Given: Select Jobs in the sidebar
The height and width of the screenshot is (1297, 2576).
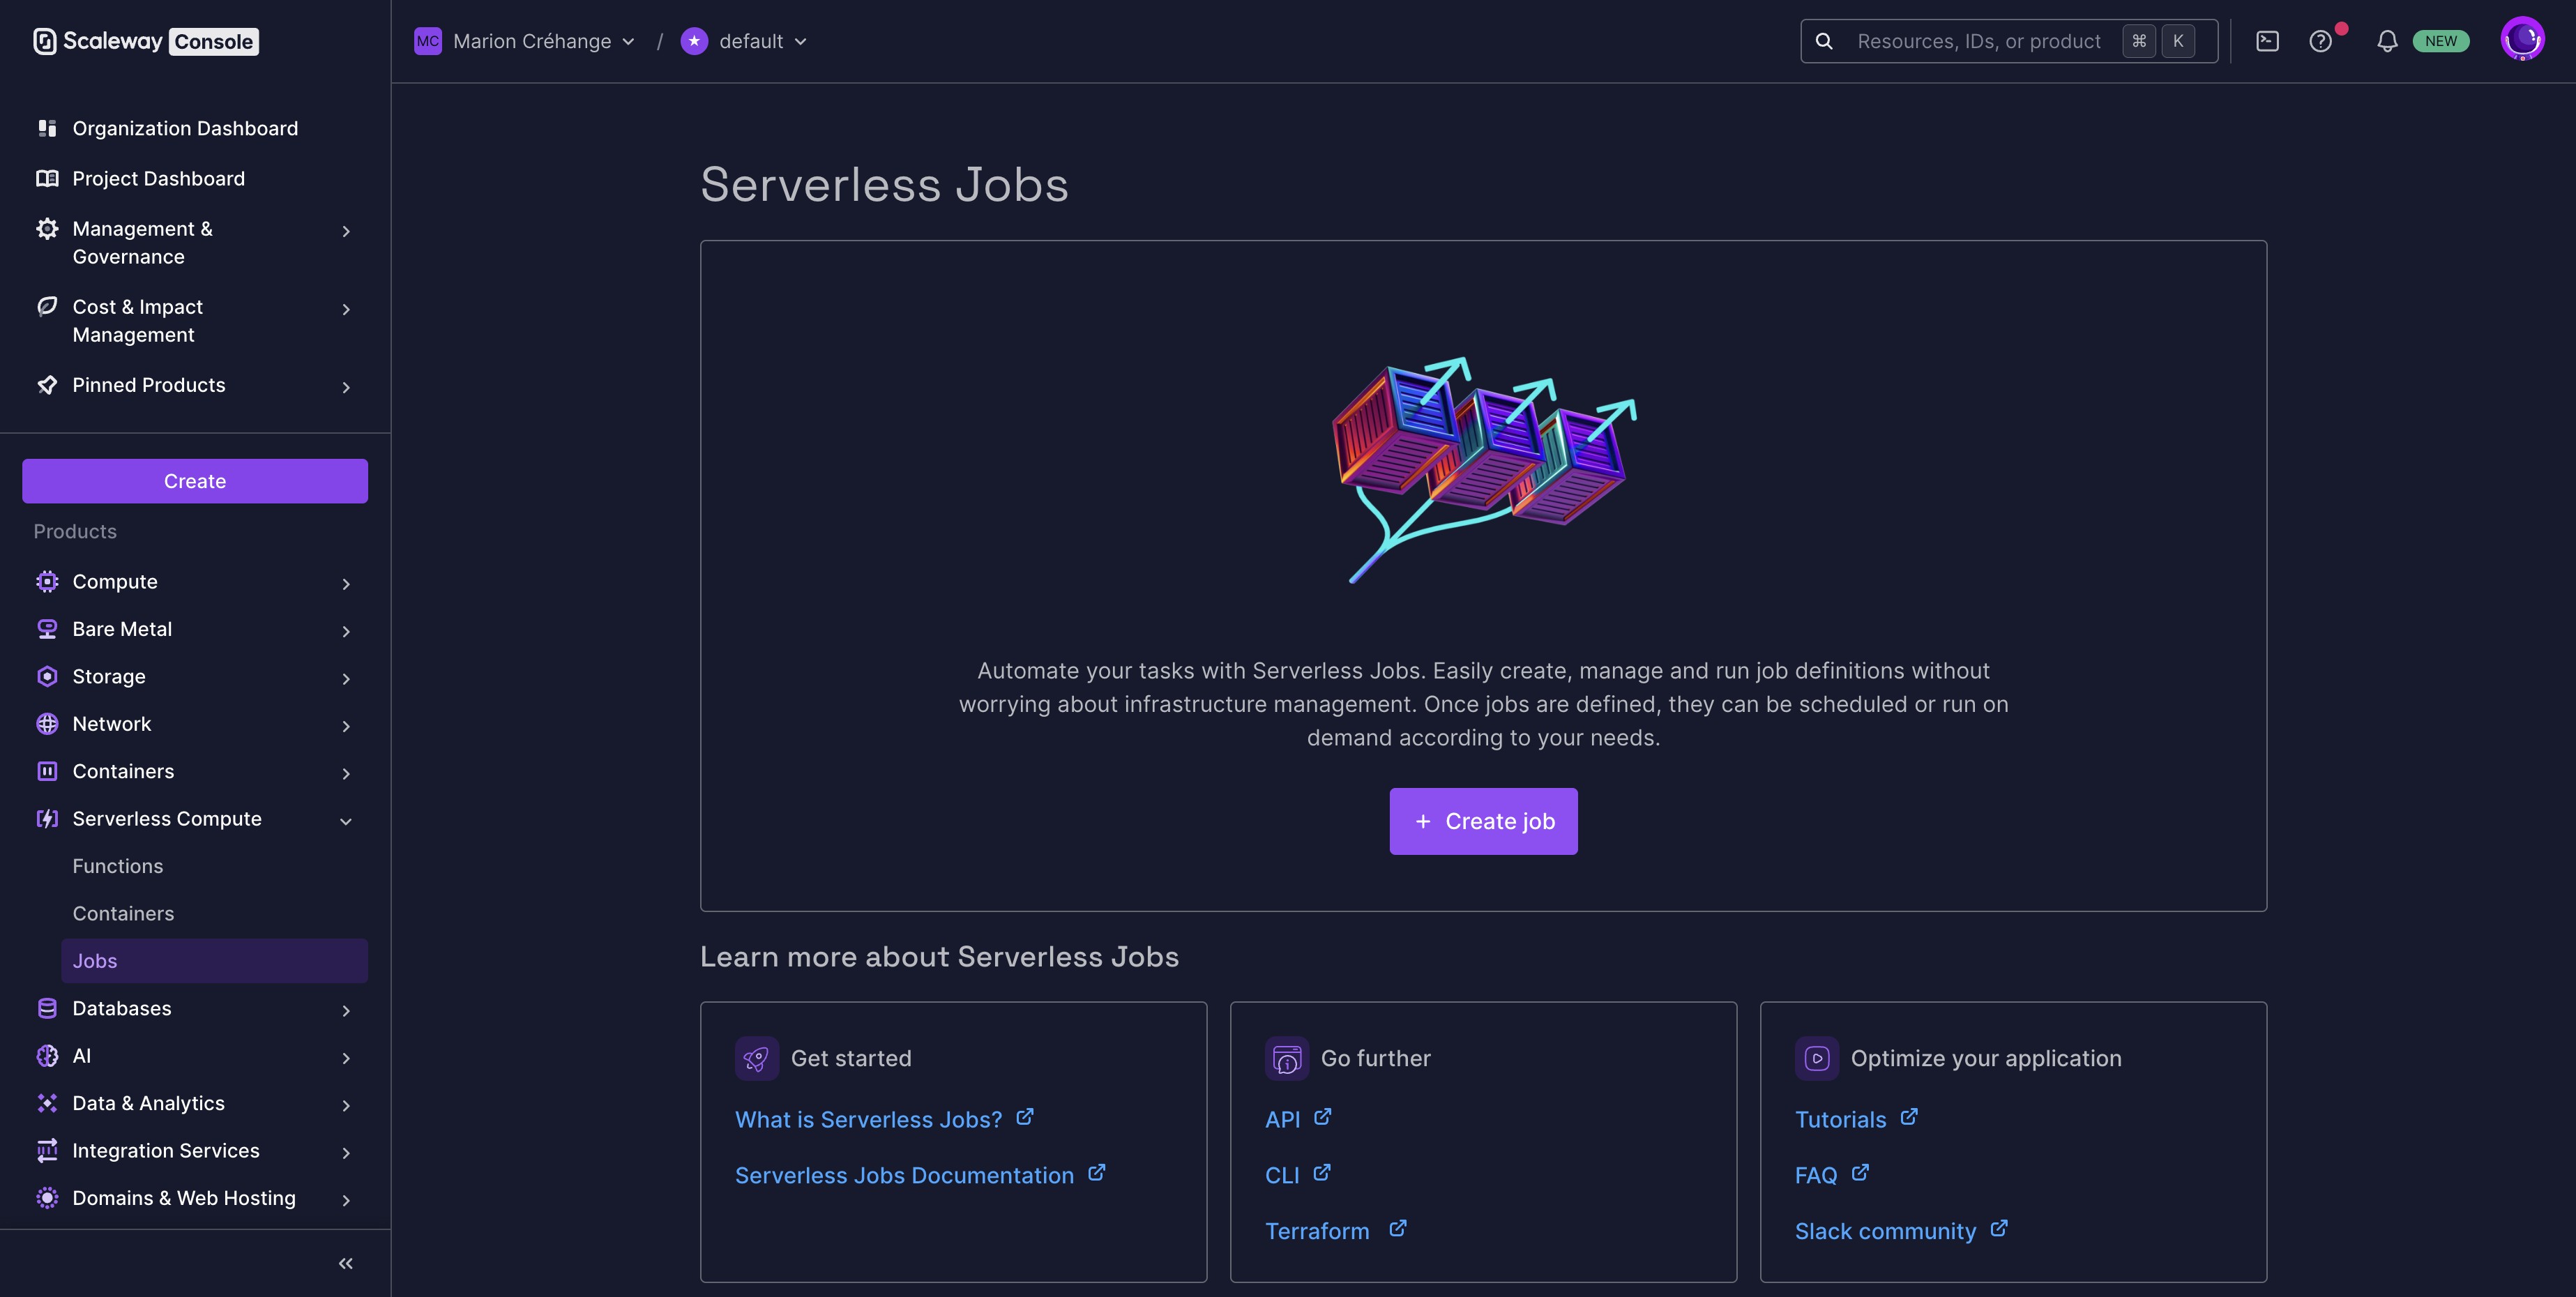Looking at the screenshot, I should tap(214, 961).
